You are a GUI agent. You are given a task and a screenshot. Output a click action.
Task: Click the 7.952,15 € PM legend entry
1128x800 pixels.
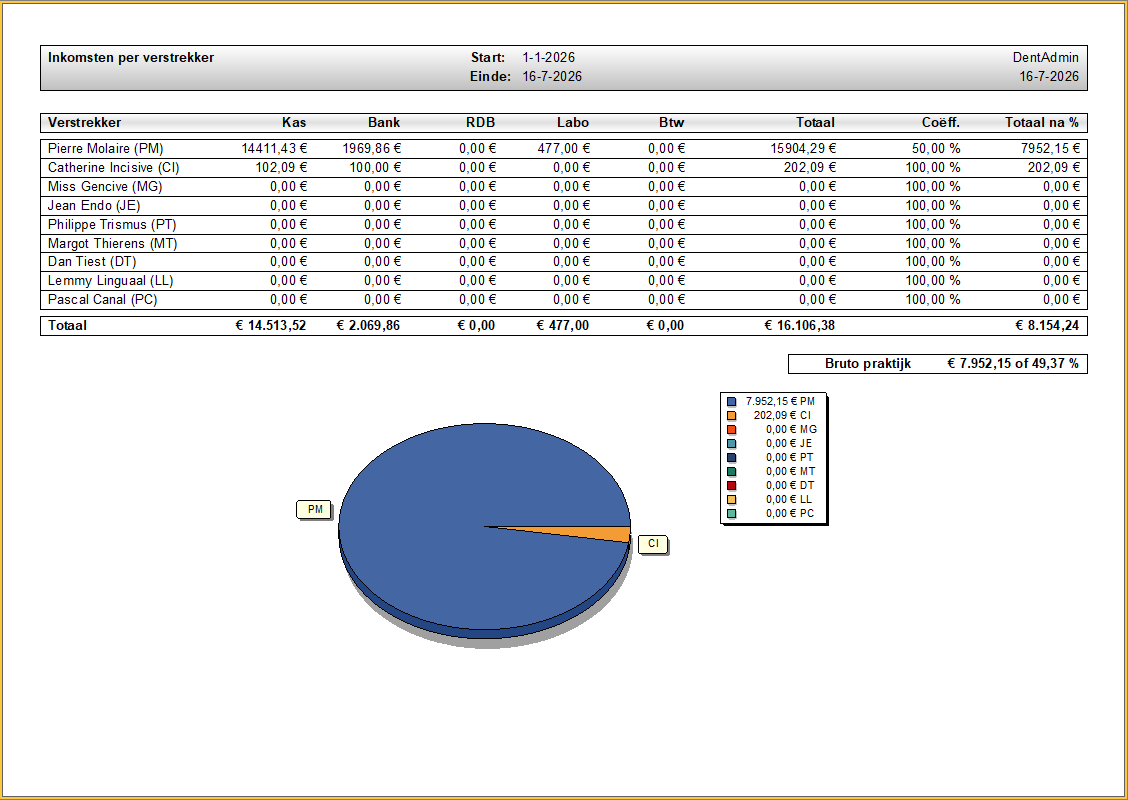coord(780,401)
